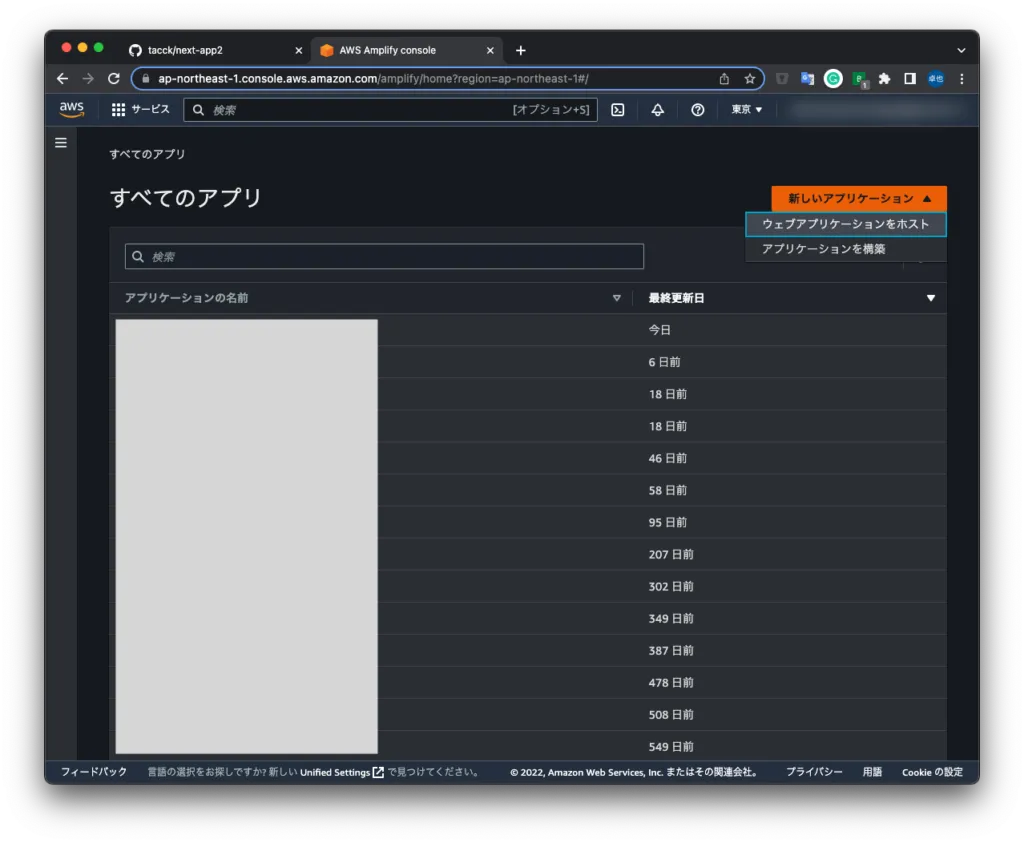Open the サービス grid menu icon
Image resolution: width=1024 pixels, height=843 pixels.
(118, 110)
